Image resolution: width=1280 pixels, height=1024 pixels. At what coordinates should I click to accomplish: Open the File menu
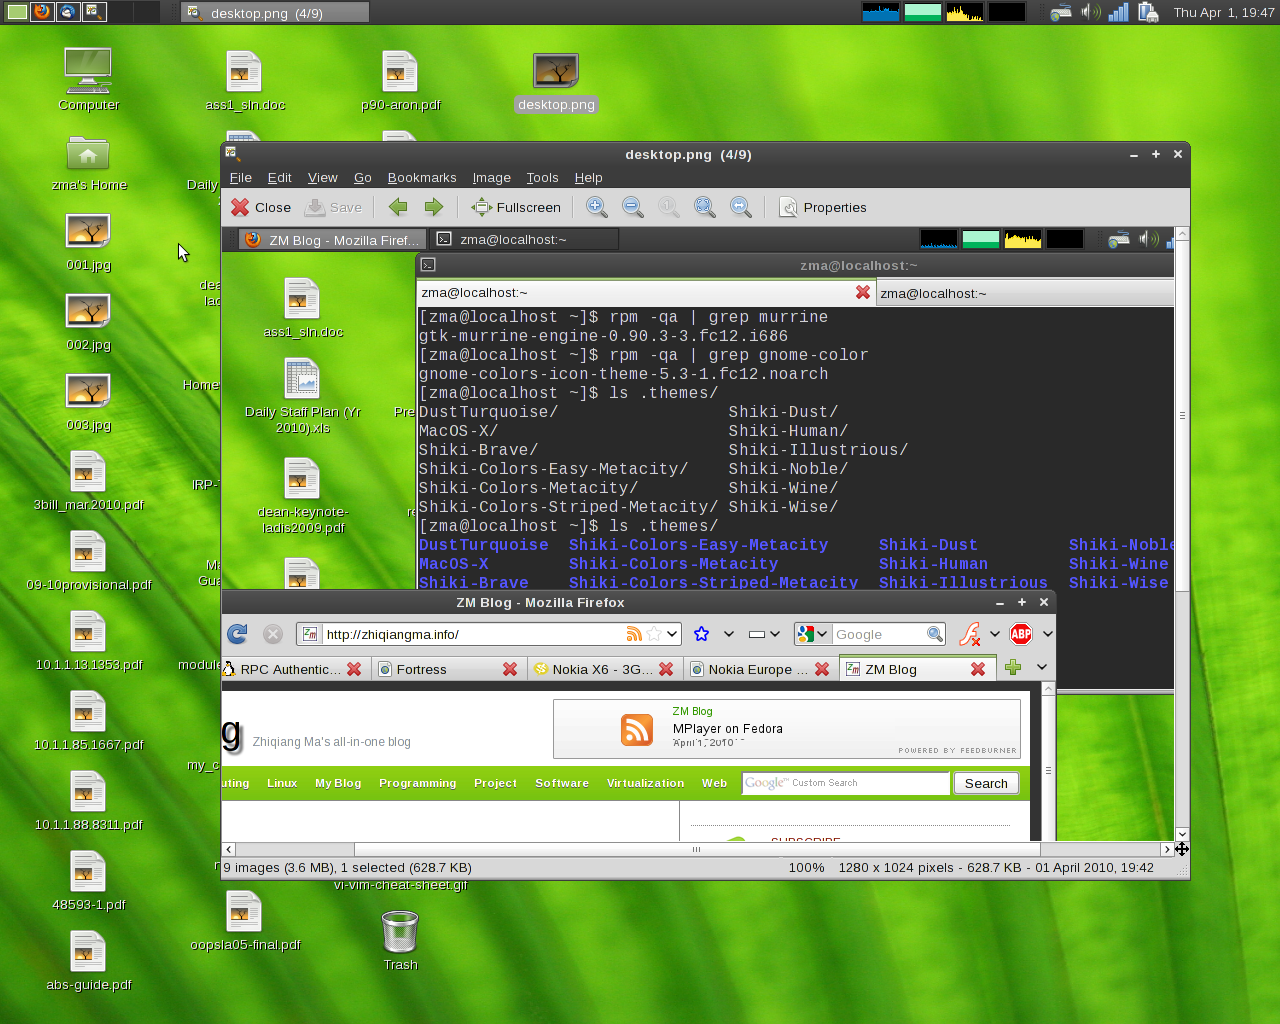[241, 177]
